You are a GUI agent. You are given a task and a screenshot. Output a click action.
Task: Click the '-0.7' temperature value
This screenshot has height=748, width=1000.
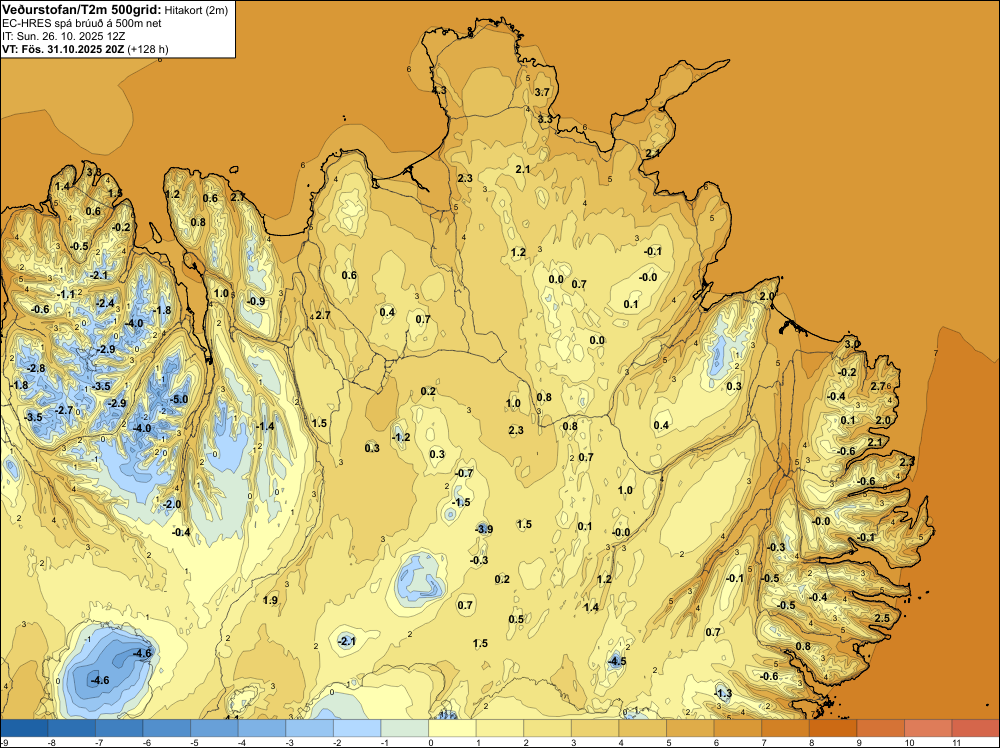[x=464, y=473]
